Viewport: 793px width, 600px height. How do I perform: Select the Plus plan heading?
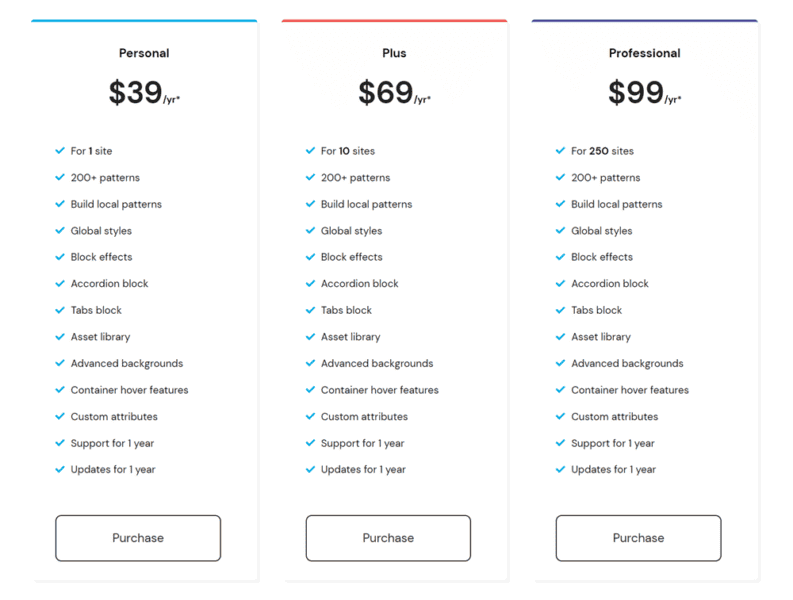tap(394, 53)
